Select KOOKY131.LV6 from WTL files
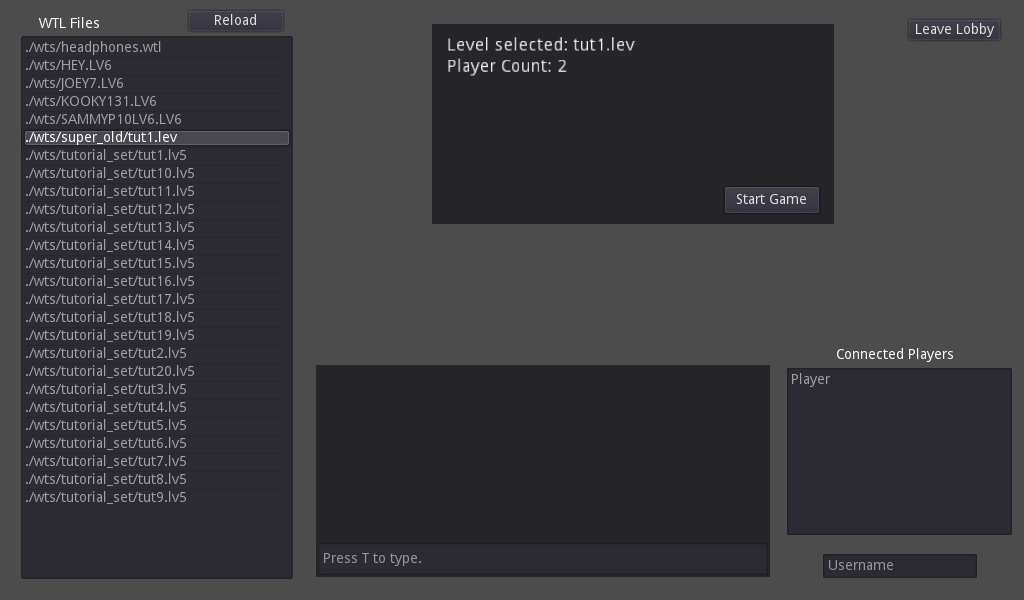 [x=91, y=101]
